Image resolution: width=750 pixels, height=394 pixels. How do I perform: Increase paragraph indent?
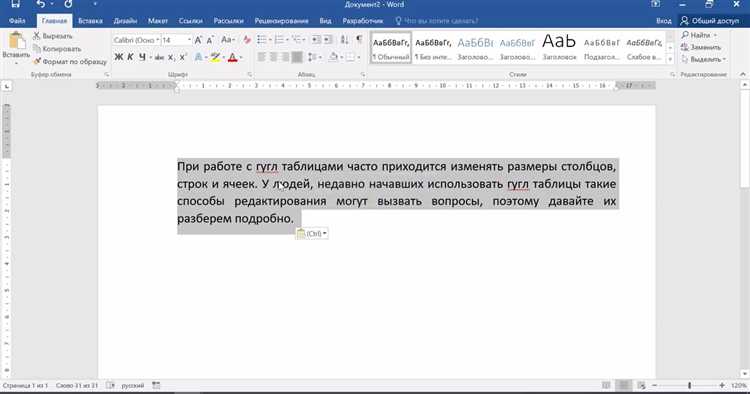[328, 40]
